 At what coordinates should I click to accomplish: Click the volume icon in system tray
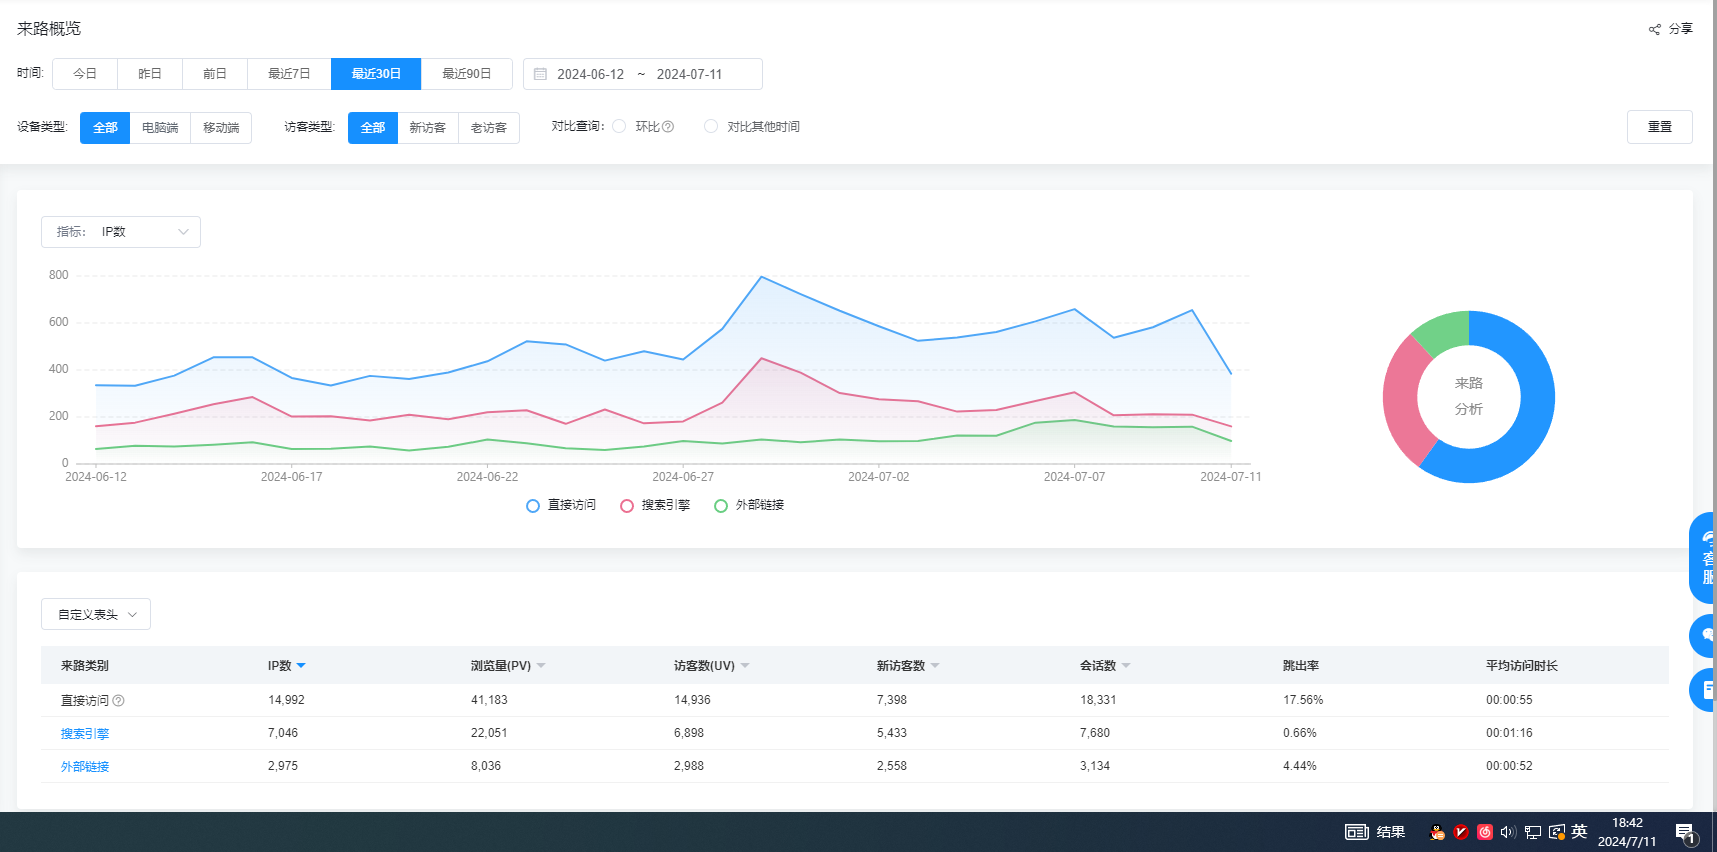coord(1508,832)
